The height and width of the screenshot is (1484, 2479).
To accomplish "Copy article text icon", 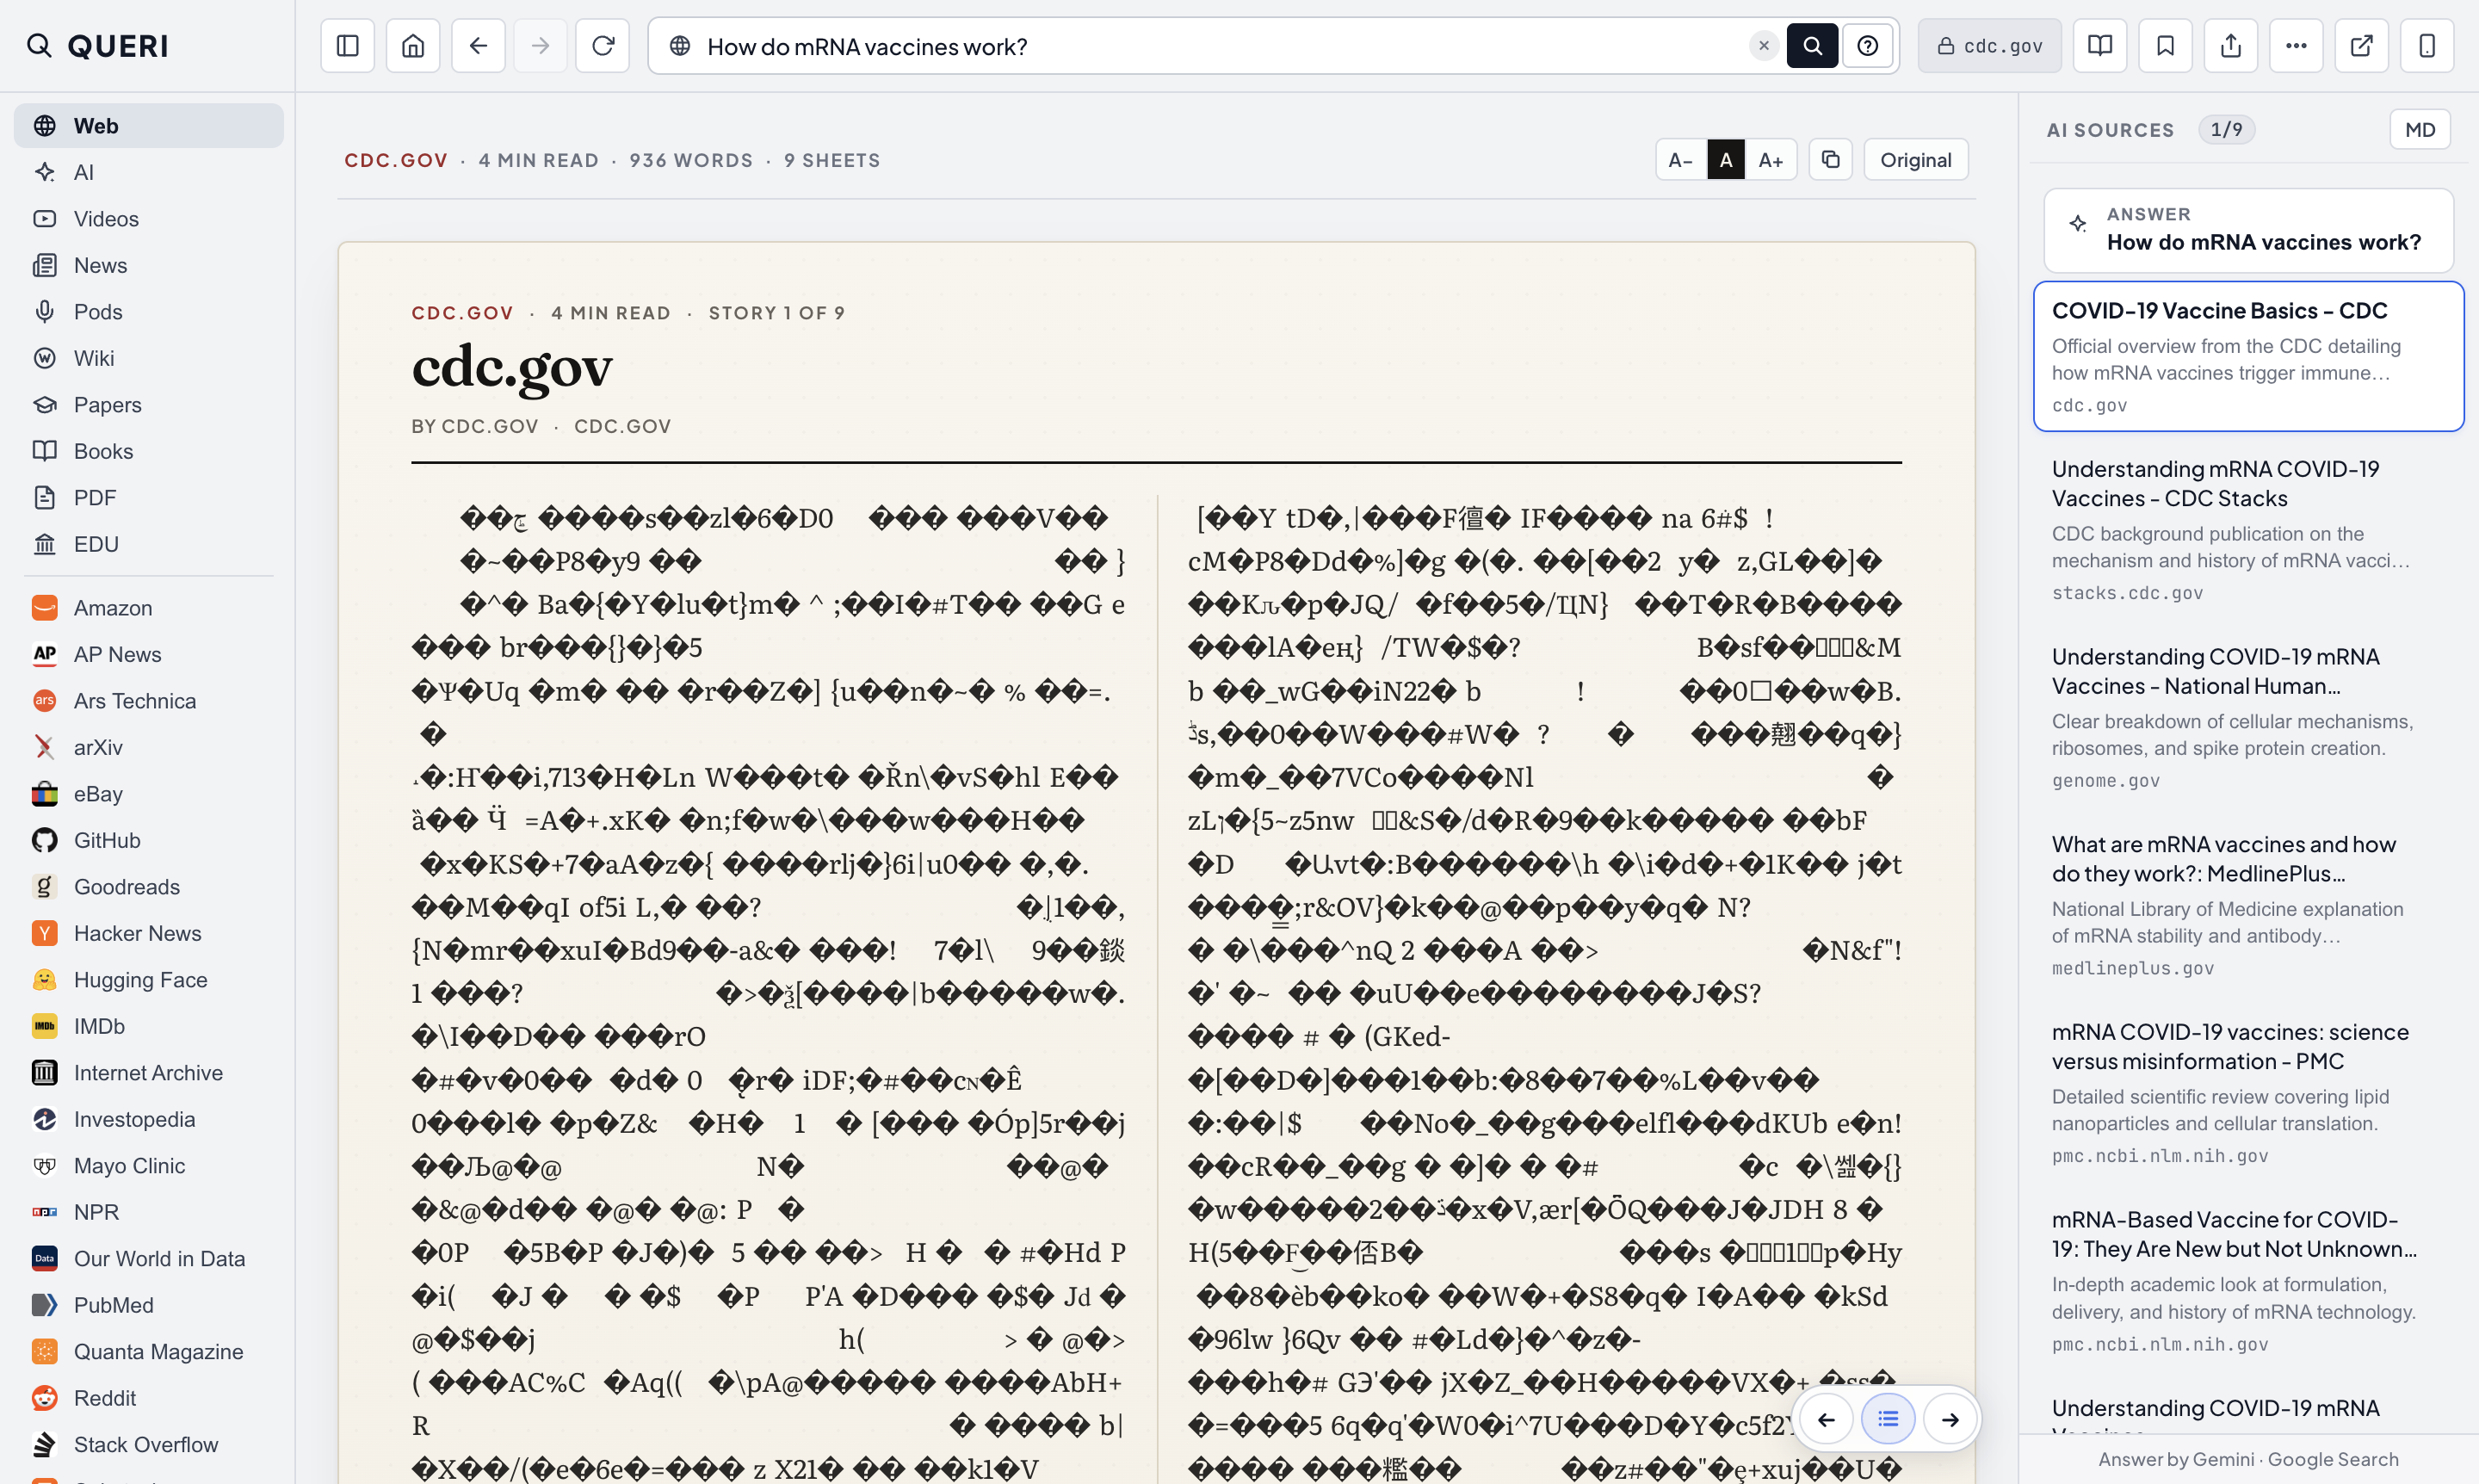I will 1830,160.
